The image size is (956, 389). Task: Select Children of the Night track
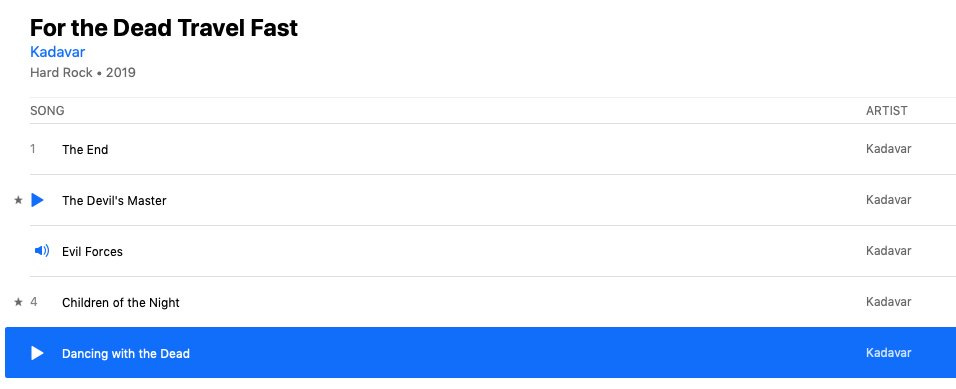point(121,302)
